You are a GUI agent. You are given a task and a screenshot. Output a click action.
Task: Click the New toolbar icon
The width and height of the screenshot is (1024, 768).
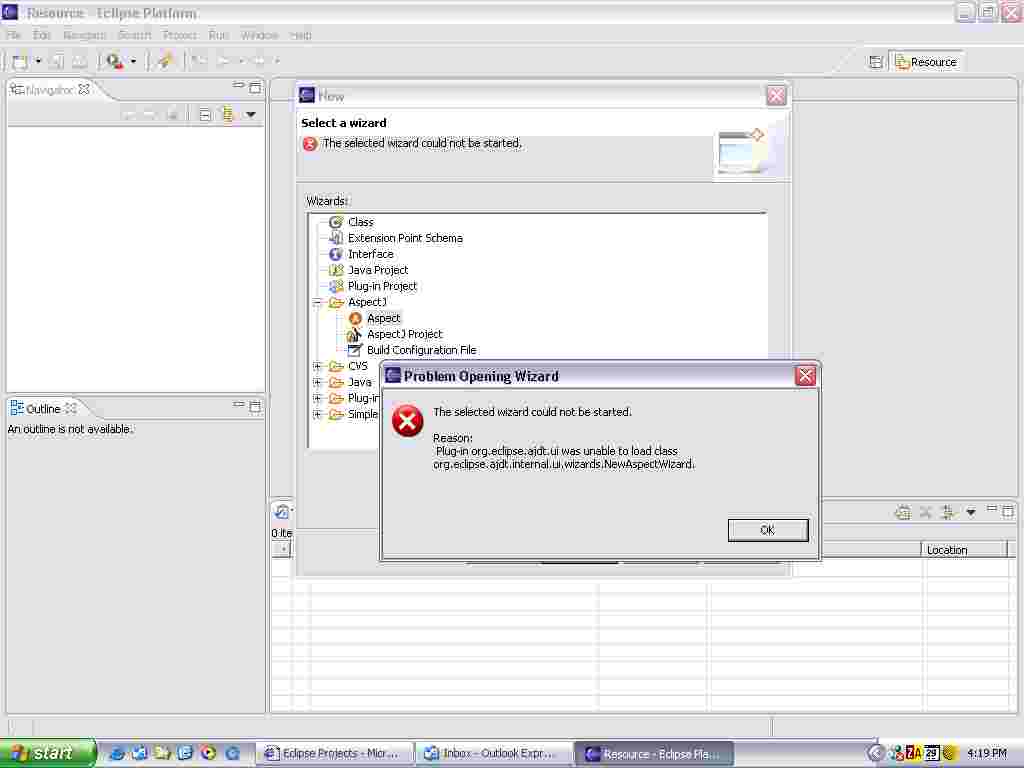coord(20,61)
